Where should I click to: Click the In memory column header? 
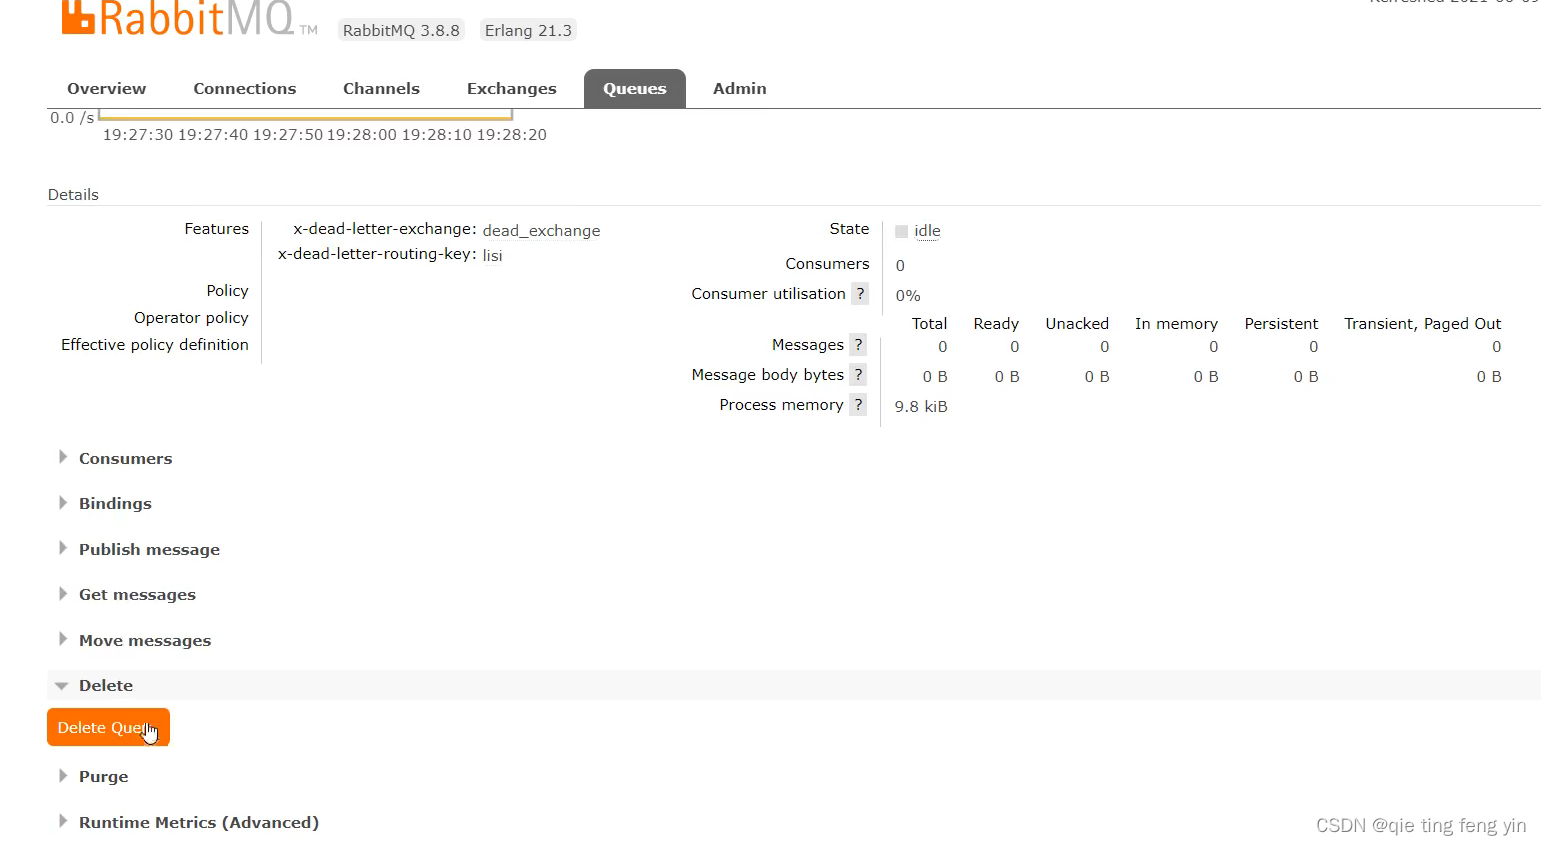(1176, 323)
